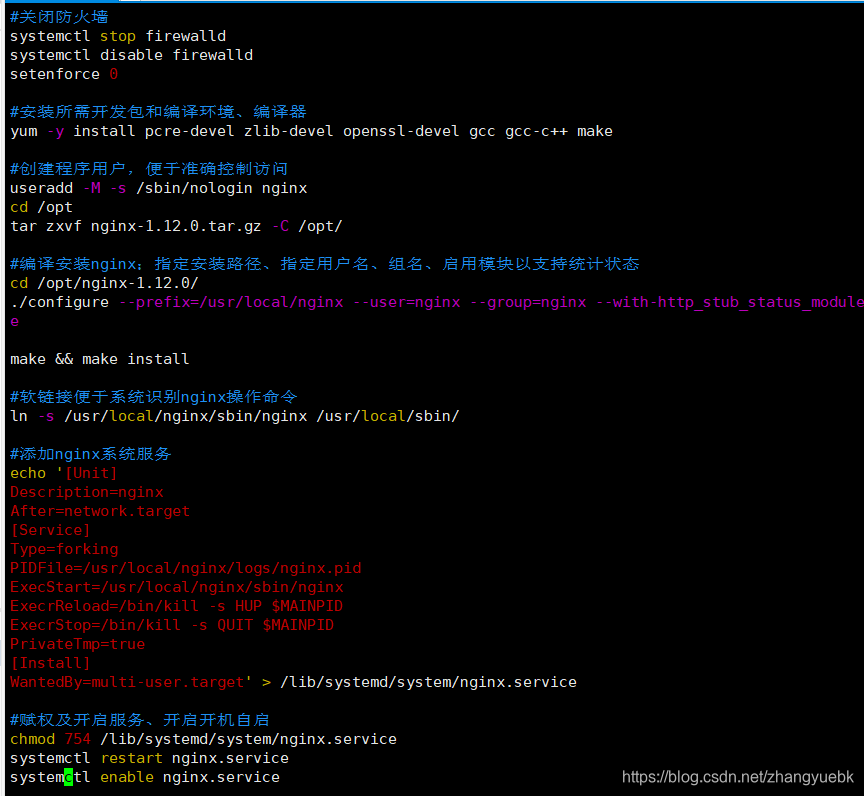Click the comment '#添加nginx系统服务'
The width and height of the screenshot is (864, 796).
[91, 454]
